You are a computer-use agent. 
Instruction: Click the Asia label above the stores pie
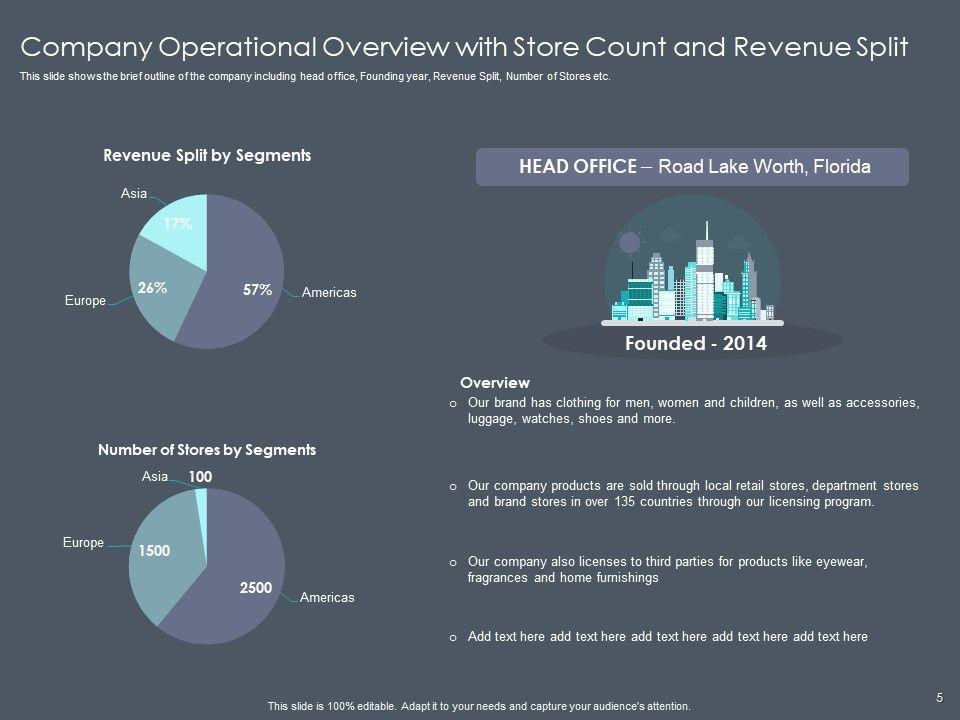(155, 476)
